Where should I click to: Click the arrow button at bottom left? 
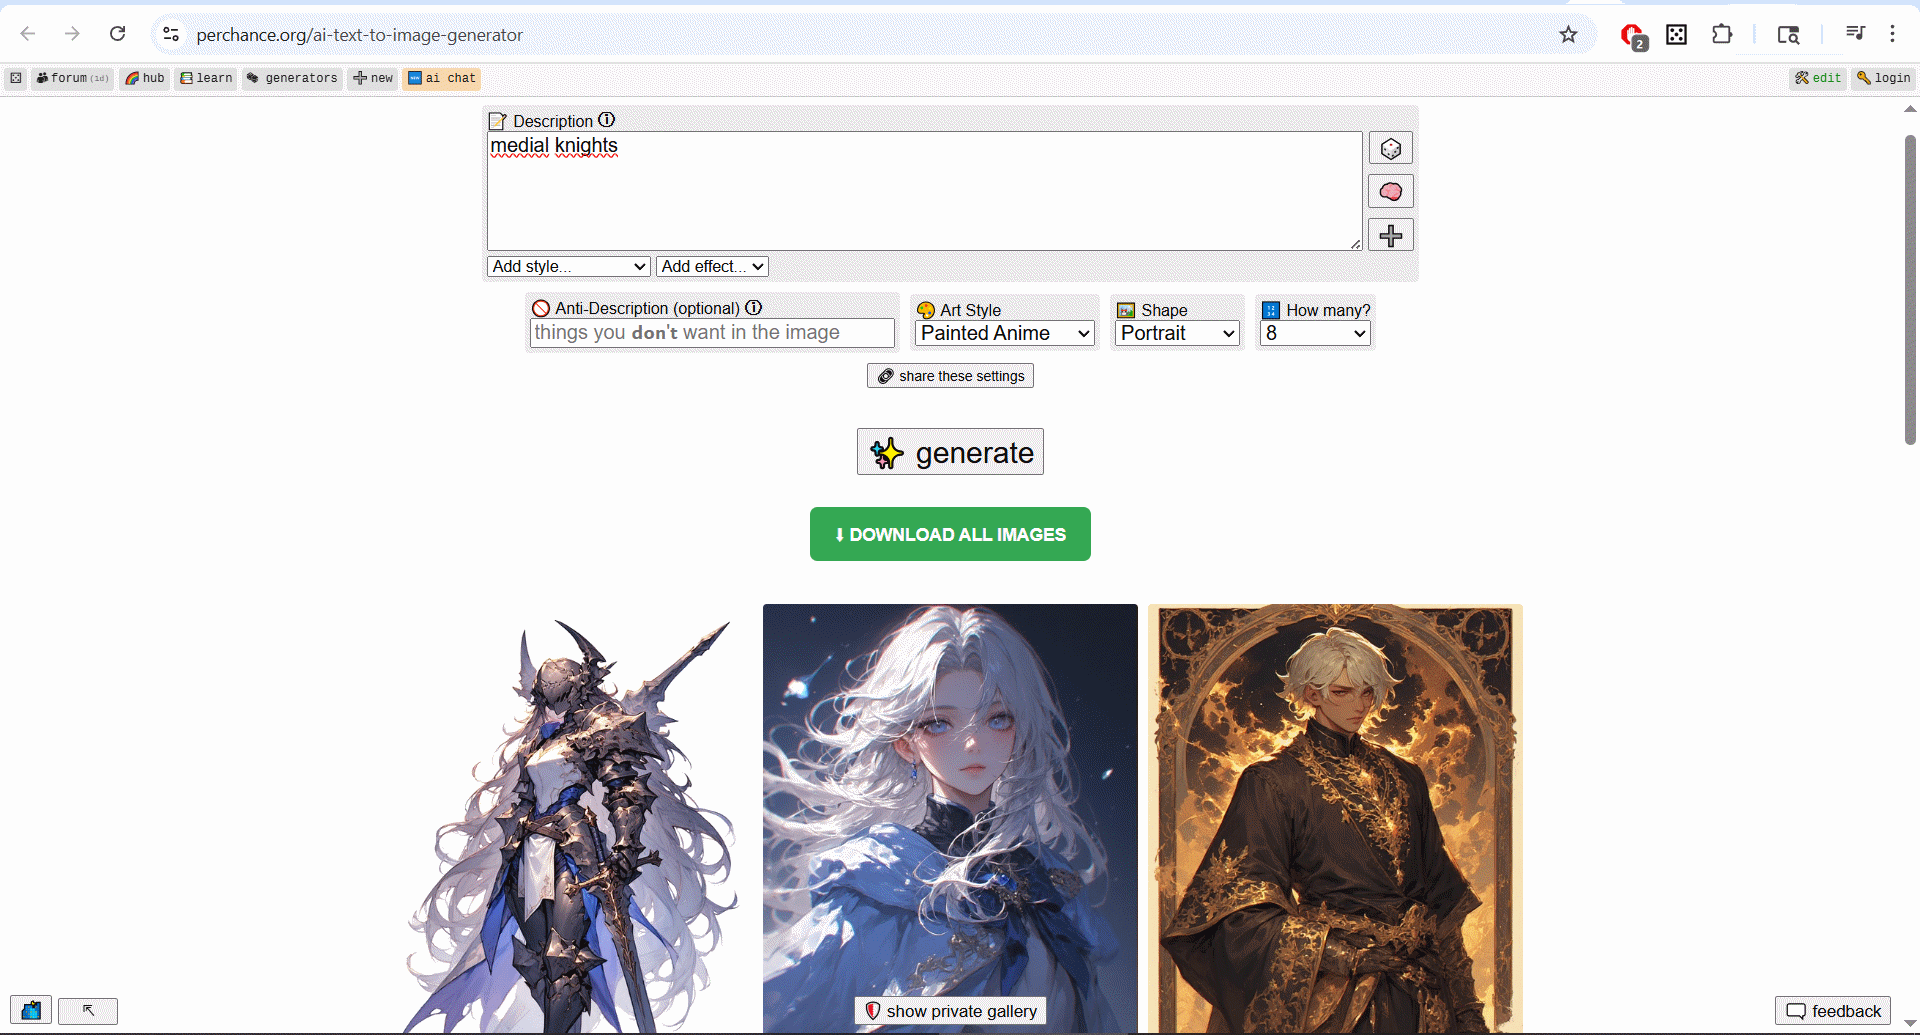pos(88,1011)
